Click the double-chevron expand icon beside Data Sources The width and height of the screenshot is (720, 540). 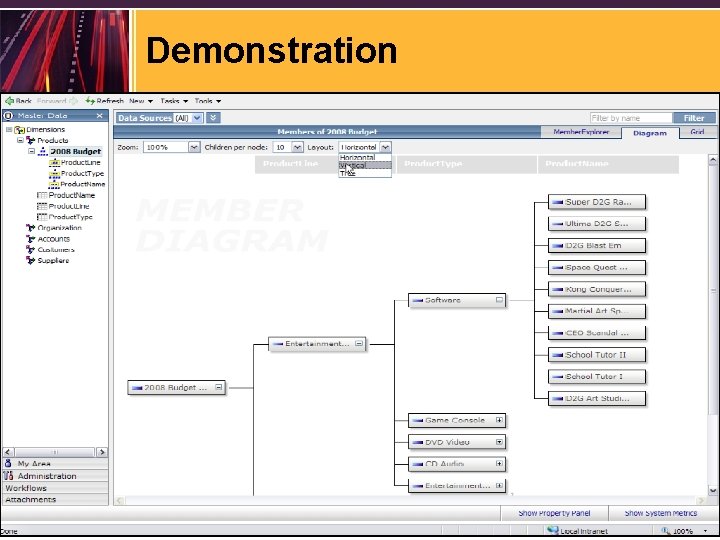213,118
